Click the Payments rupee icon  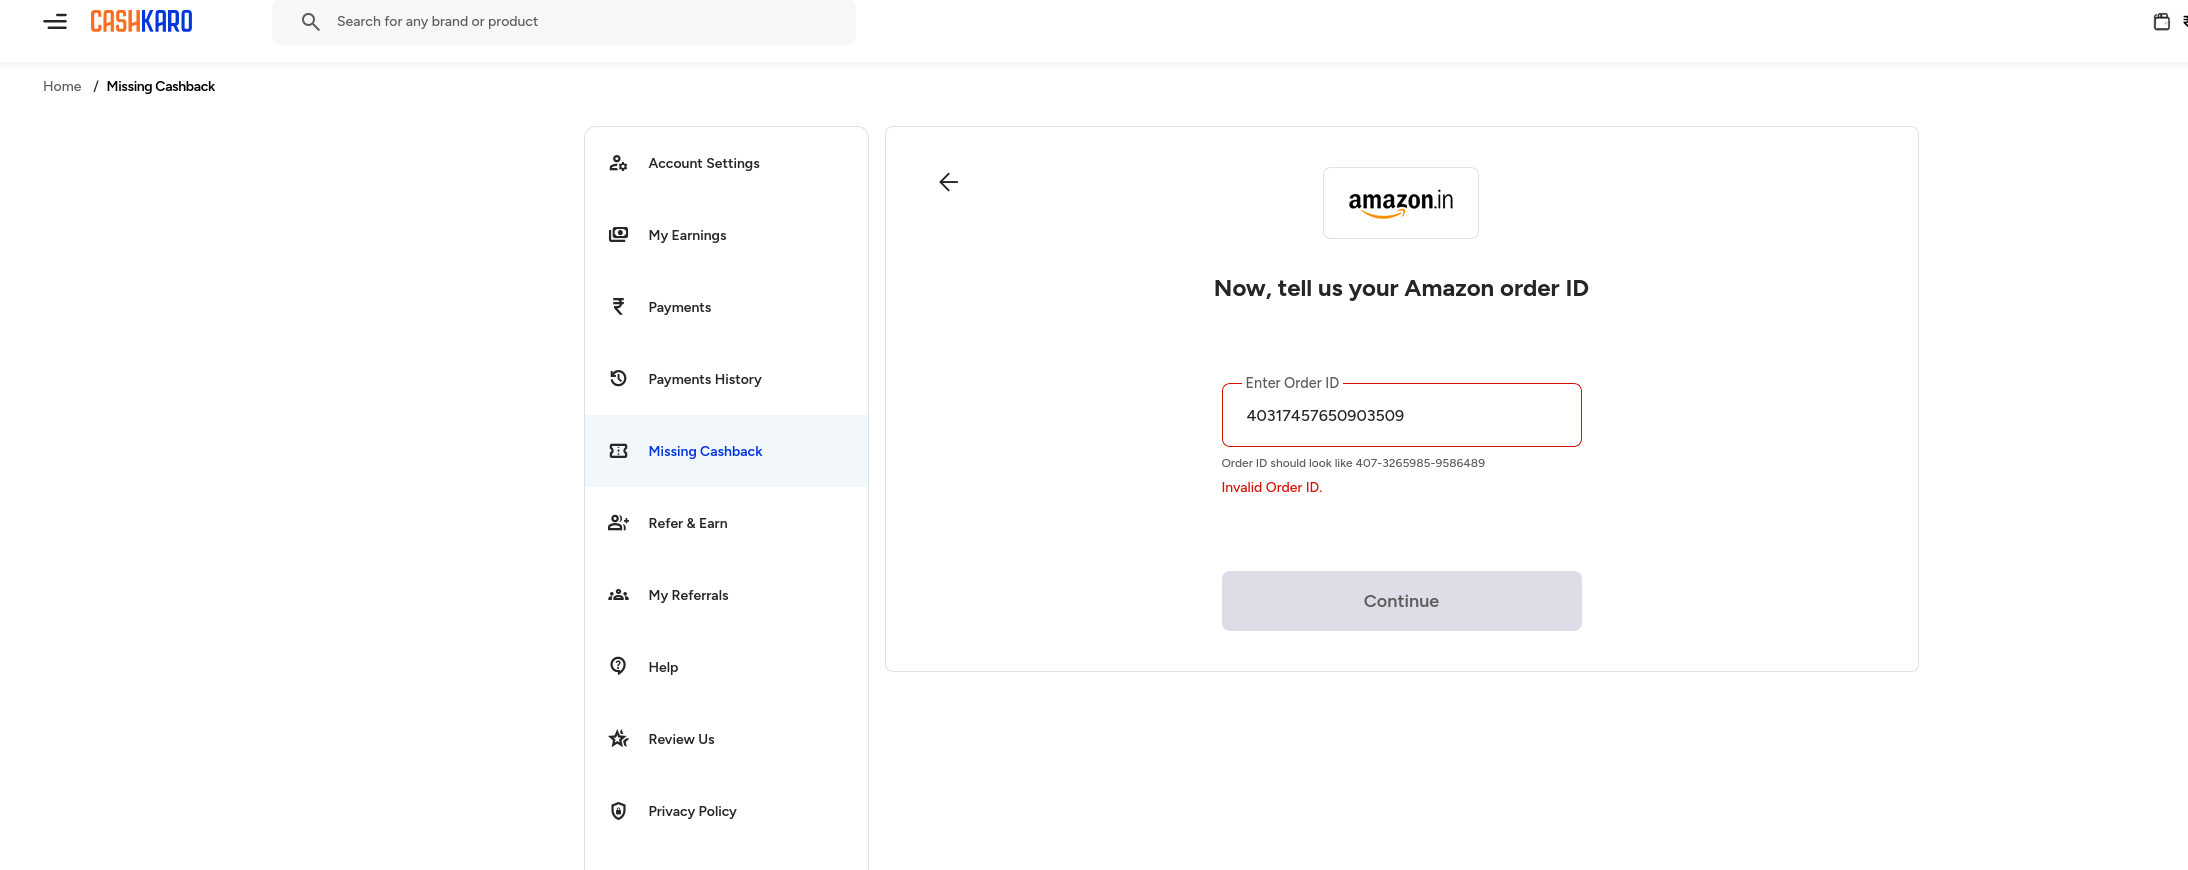click(618, 307)
